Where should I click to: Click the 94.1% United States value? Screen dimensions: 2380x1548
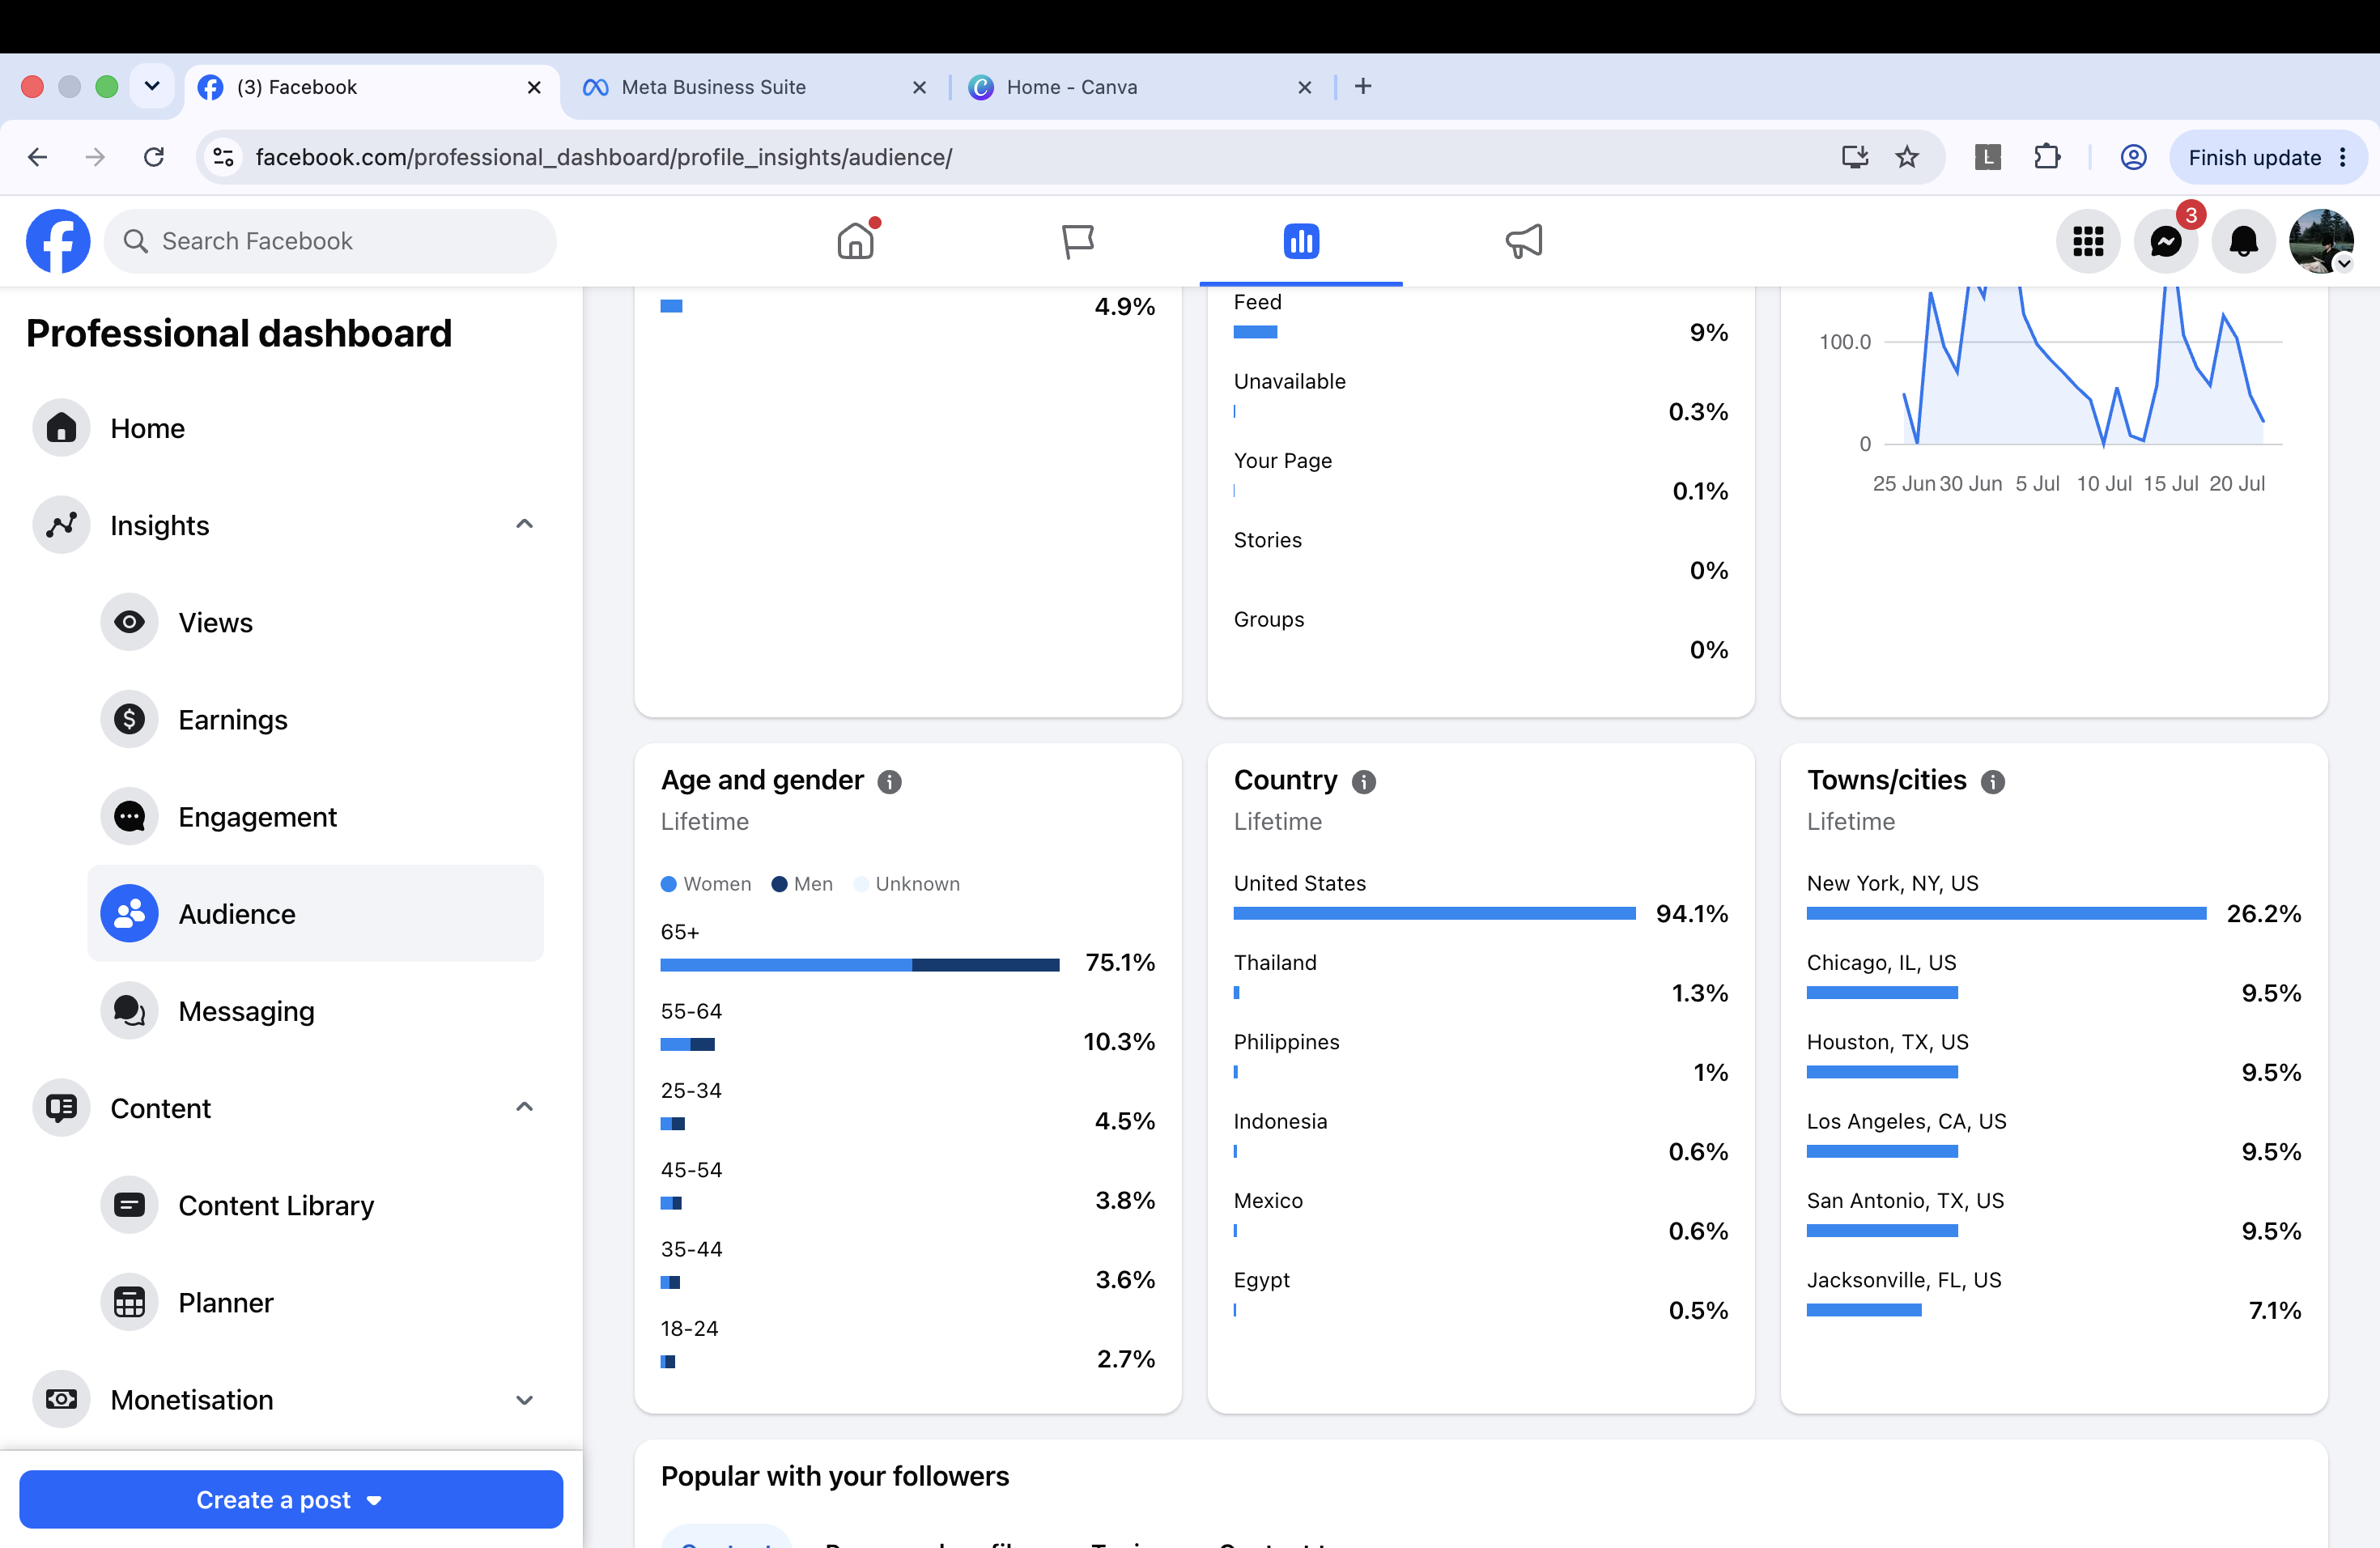1692,913
